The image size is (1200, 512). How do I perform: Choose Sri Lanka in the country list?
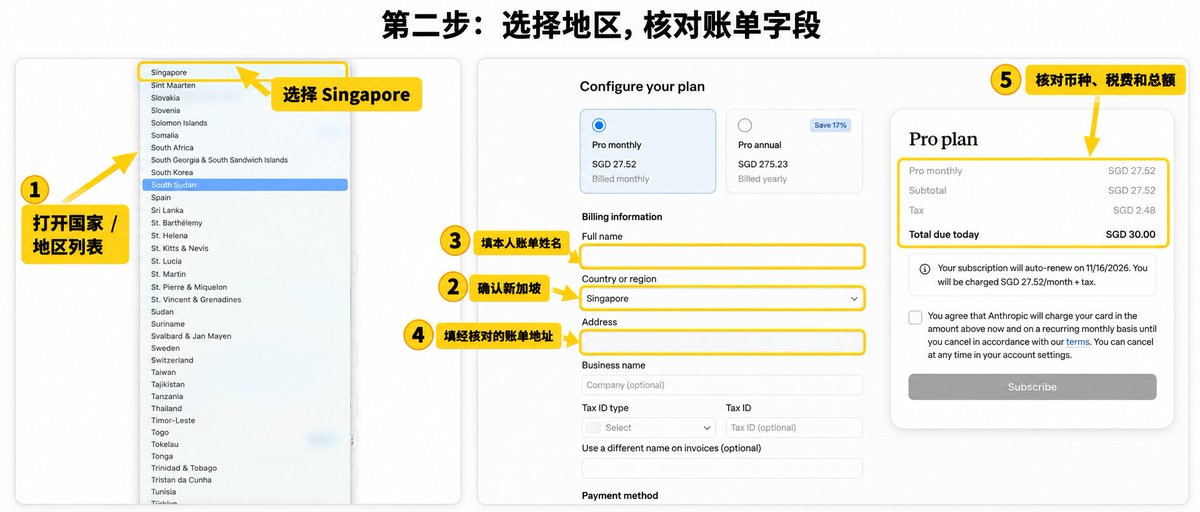[x=167, y=211]
